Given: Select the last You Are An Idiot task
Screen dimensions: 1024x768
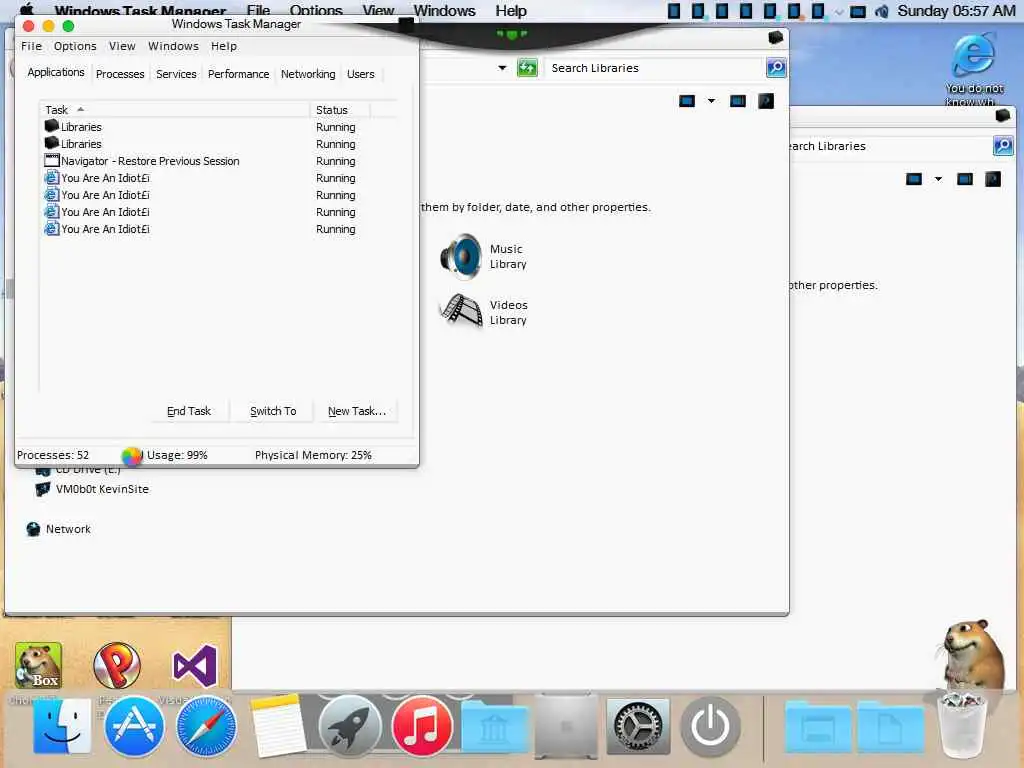Looking at the screenshot, I should pos(219,229).
